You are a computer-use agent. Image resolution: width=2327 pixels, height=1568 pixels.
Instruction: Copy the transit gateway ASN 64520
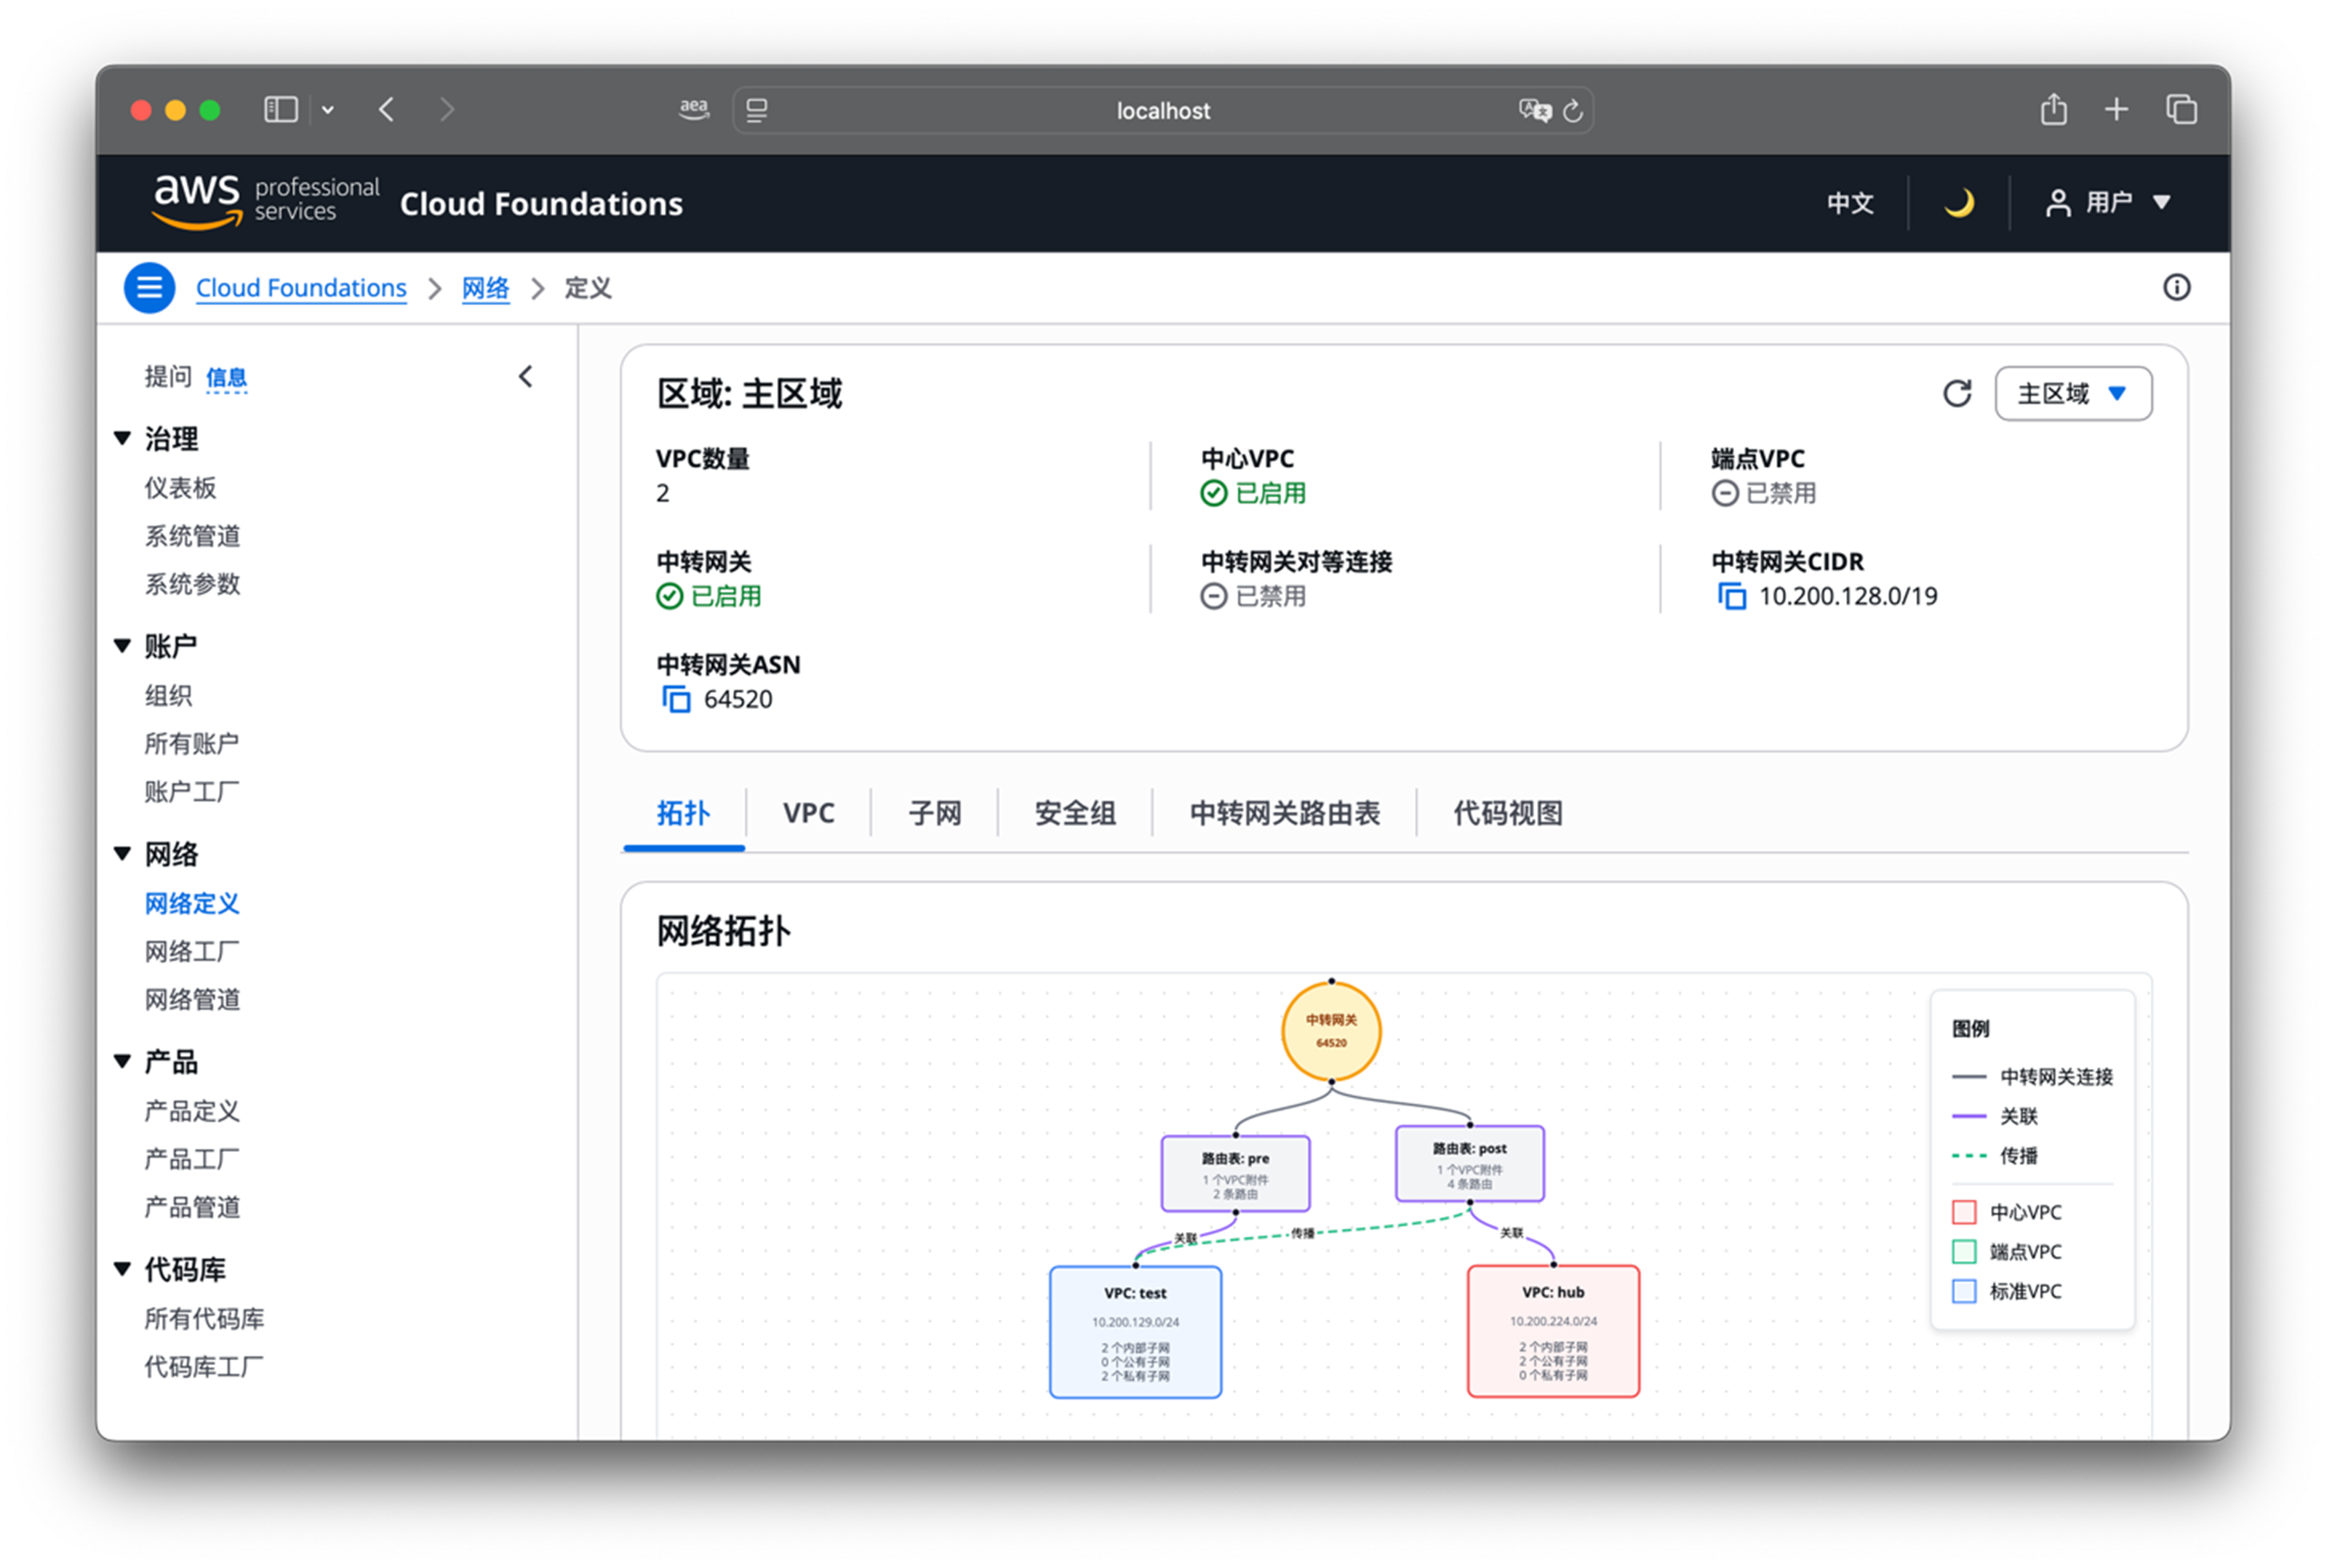(676, 700)
